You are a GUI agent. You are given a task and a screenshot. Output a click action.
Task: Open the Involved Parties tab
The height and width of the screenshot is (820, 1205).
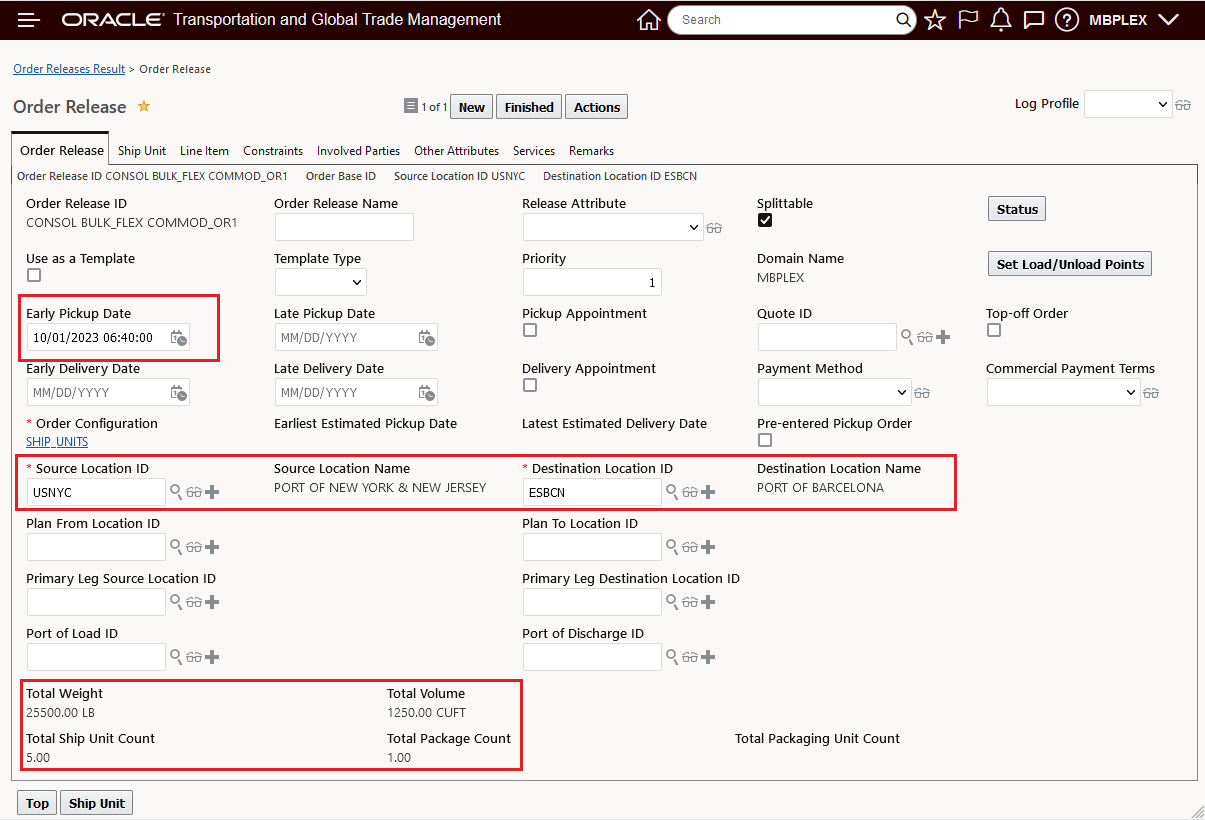[x=358, y=151]
